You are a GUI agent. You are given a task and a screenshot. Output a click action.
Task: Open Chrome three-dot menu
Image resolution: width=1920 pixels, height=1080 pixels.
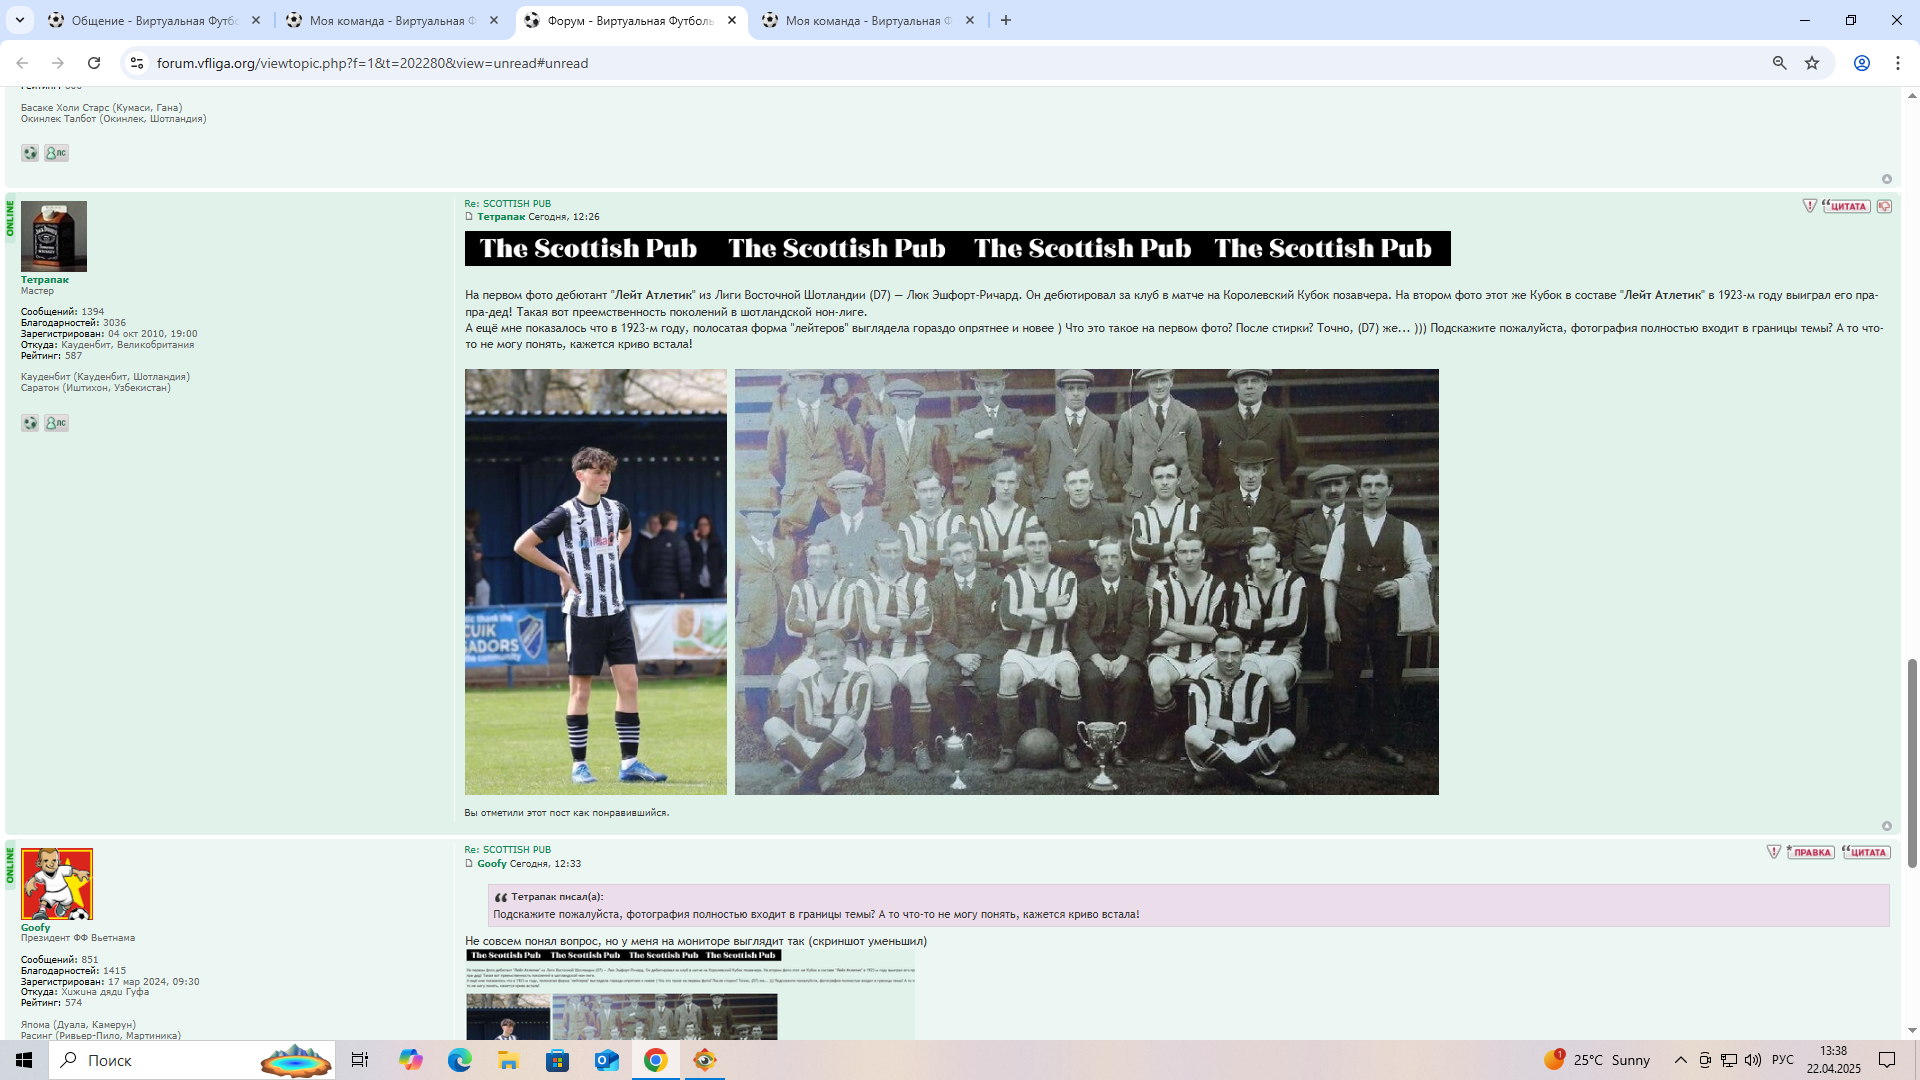click(x=1897, y=63)
